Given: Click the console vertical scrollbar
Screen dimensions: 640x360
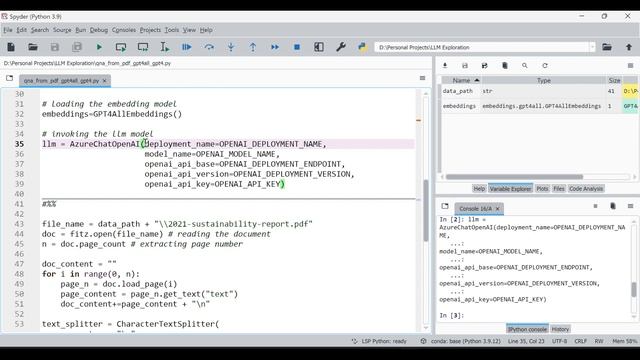Looking at the screenshot, I should click(x=634, y=289).
